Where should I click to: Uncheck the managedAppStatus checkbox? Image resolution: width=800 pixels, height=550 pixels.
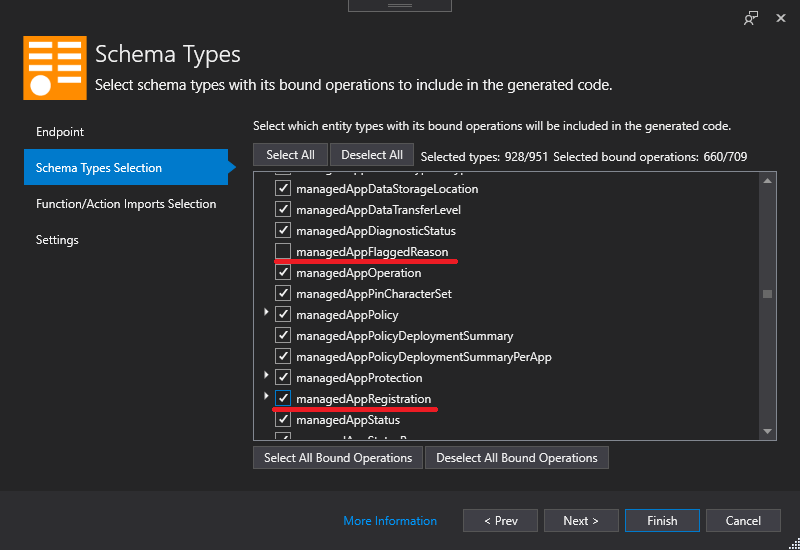coord(283,419)
